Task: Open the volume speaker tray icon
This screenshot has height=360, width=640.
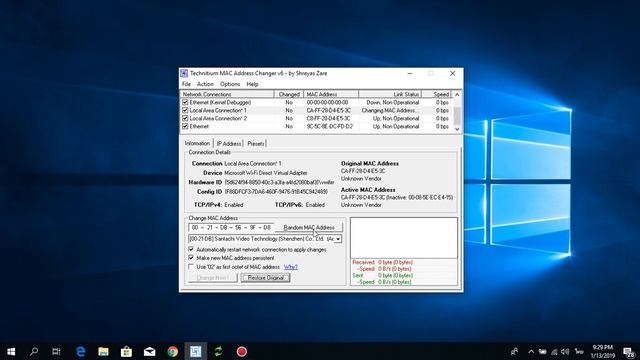Action: point(565,351)
